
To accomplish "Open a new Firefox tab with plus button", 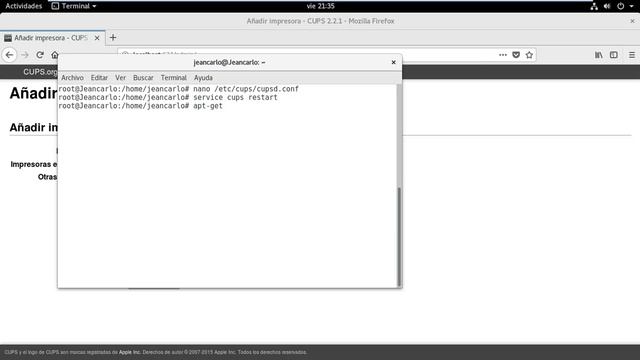I will pyautogui.click(x=113, y=38).
